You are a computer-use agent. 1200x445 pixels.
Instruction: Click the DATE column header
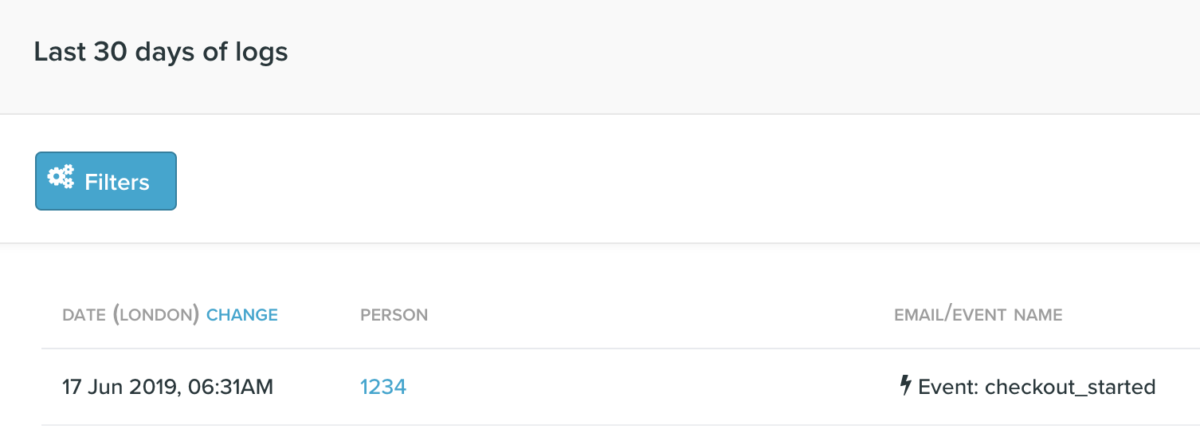[84, 315]
